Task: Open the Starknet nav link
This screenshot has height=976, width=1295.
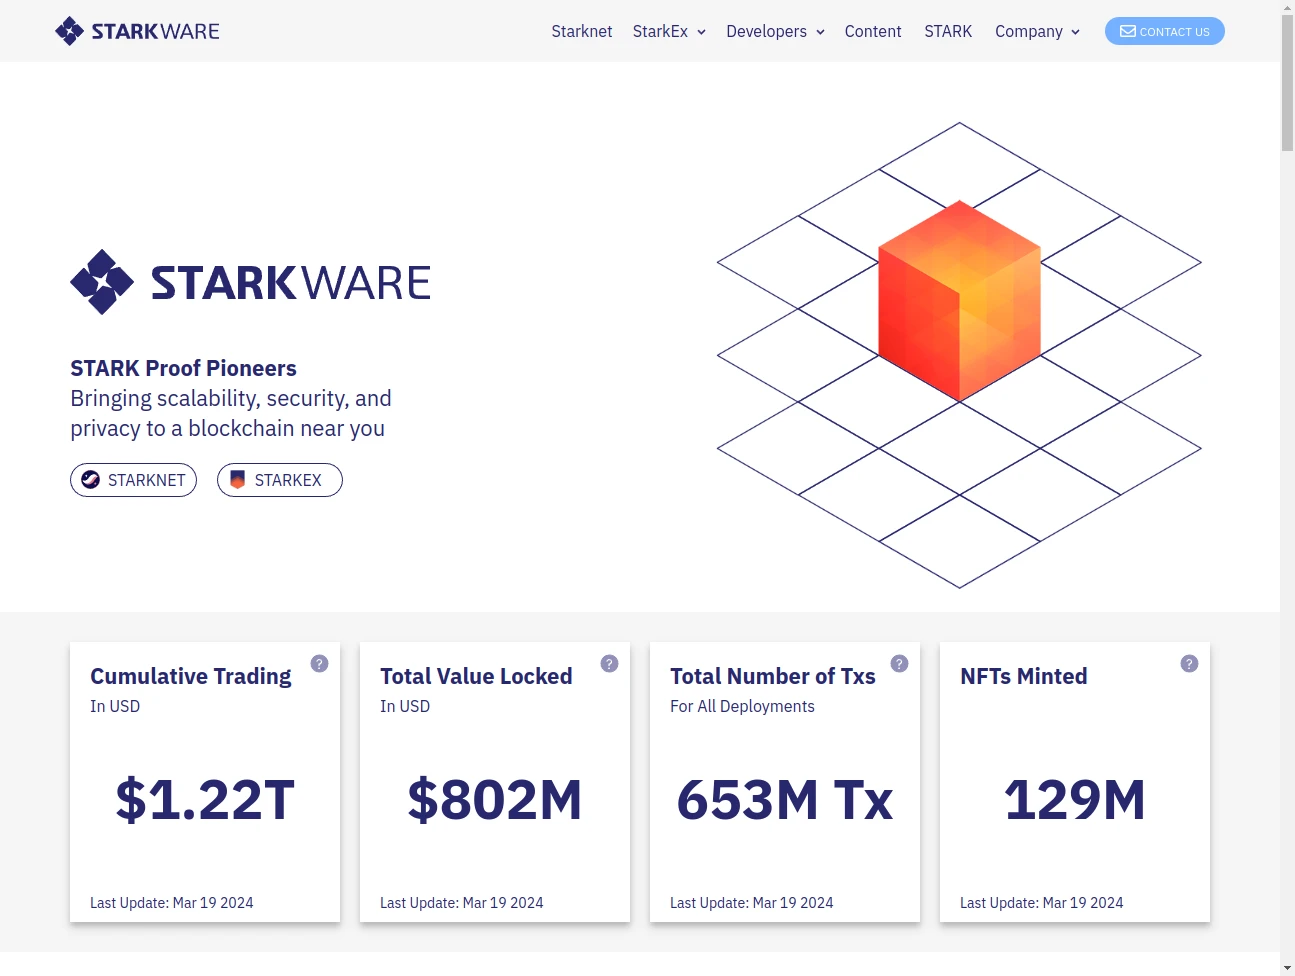Action: 582,31
